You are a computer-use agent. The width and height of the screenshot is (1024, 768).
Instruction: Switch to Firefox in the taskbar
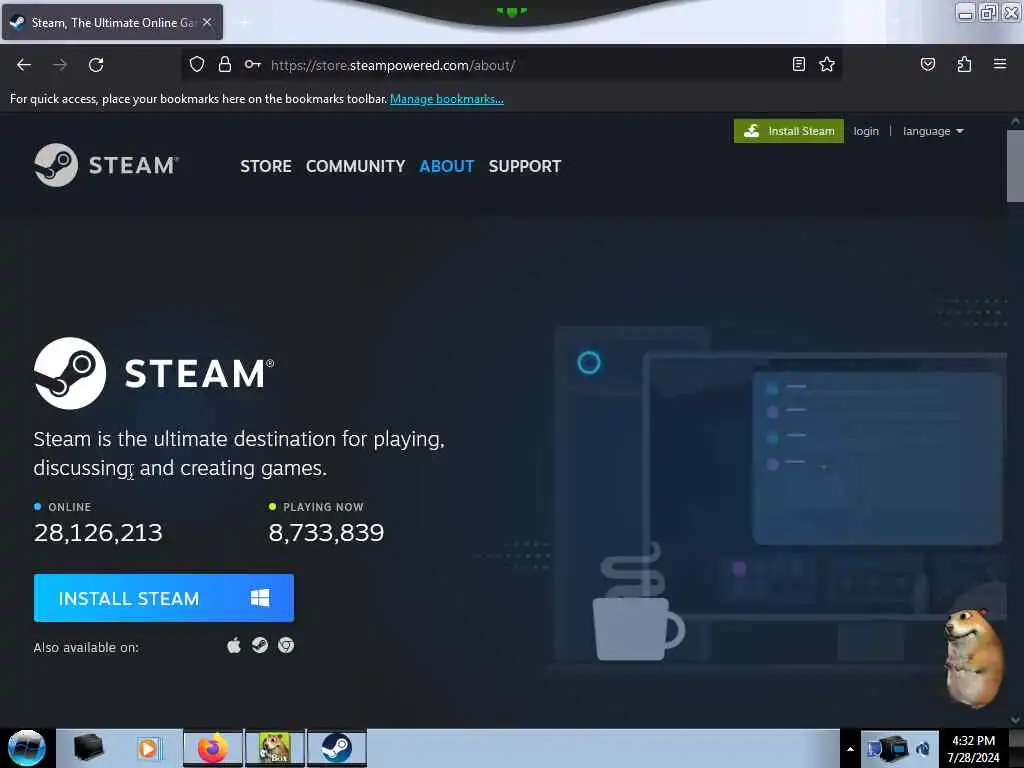213,748
